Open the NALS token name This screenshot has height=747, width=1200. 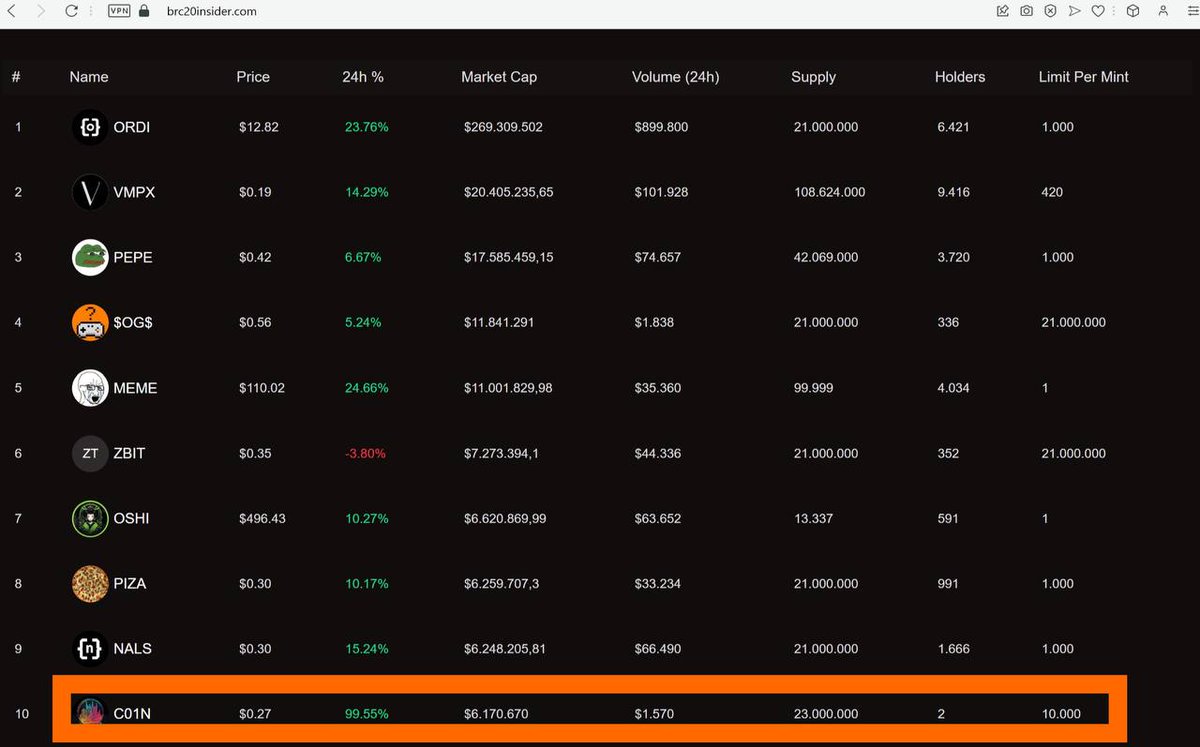[x=133, y=648]
